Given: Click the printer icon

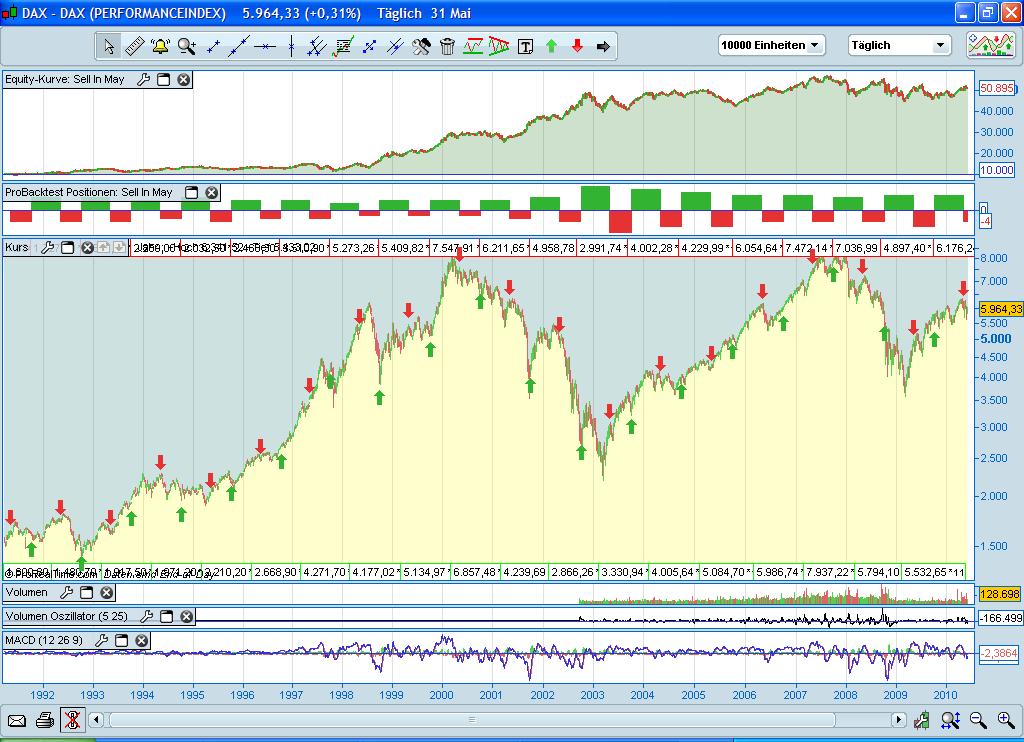Looking at the screenshot, I should click(x=44, y=720).
